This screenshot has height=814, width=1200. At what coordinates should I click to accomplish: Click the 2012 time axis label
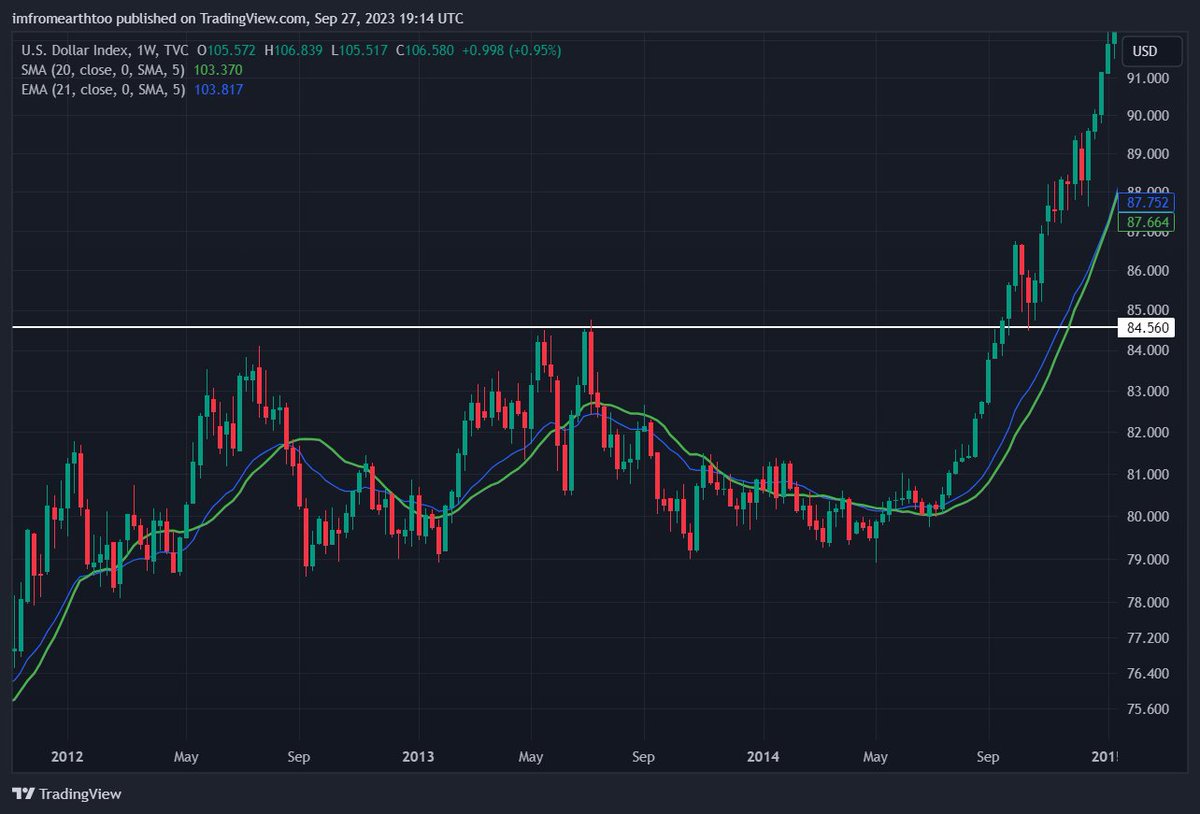coord(67,757)
